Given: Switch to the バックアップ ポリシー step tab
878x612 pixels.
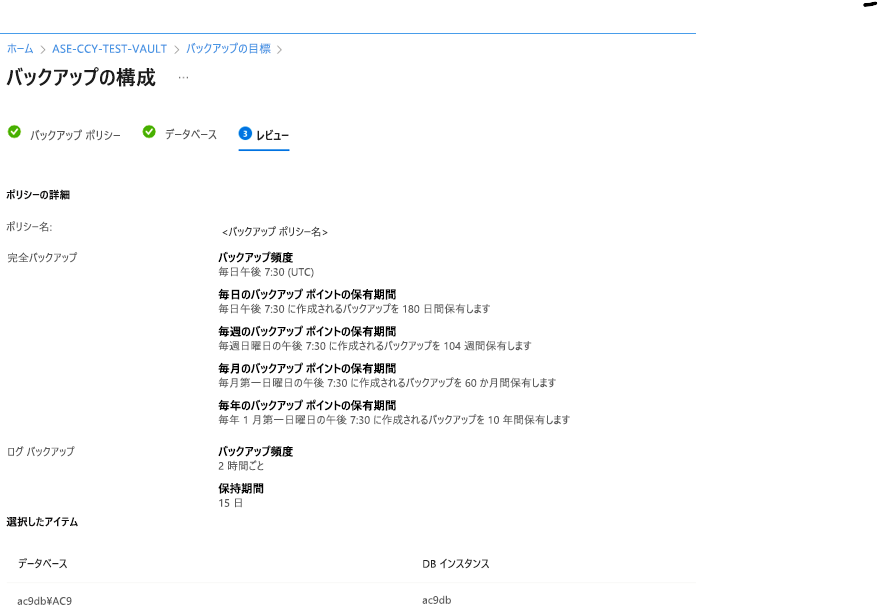Looking at the screenshot, I should coord(75,134).
